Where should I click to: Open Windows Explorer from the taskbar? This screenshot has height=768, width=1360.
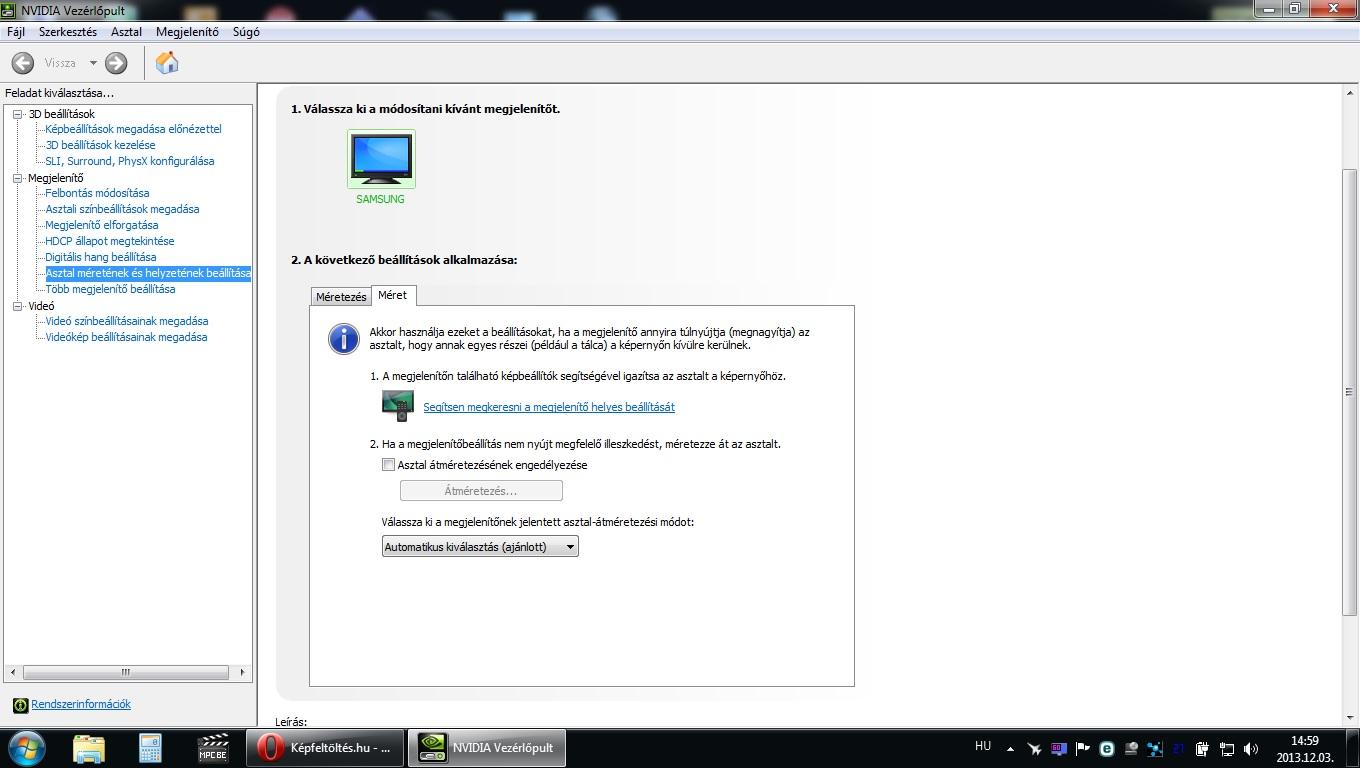[88, 748]
